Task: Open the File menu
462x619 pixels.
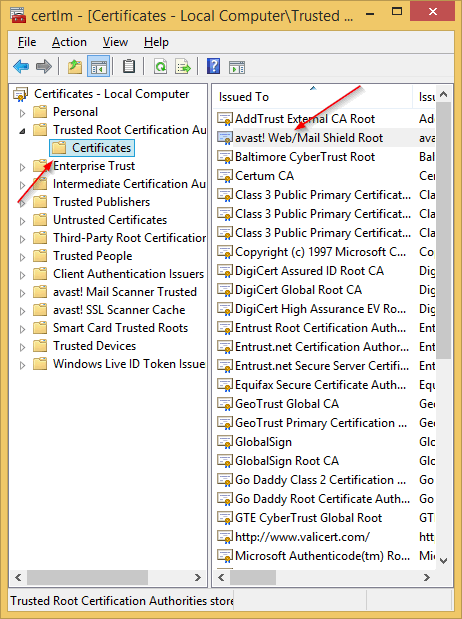Action: (x=27, y=42)
